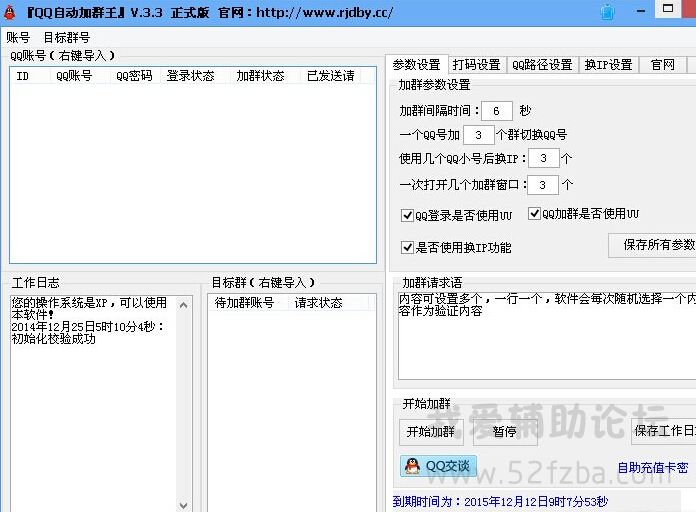Click the 一个QQ号加 groups count field
Viewport: 696px width, 512px height.
478,135
